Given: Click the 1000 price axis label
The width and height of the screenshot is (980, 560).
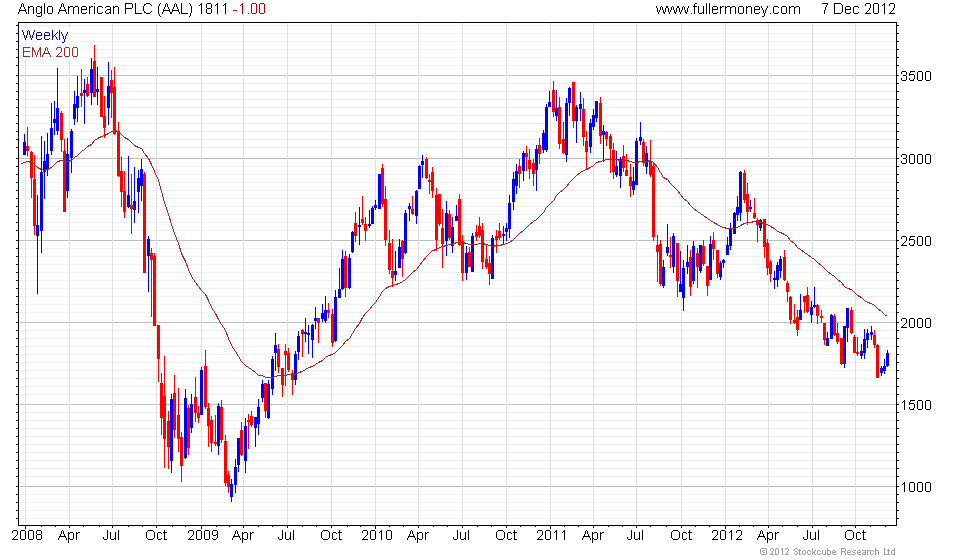Looking at the screenshot, I should [915, 488].
